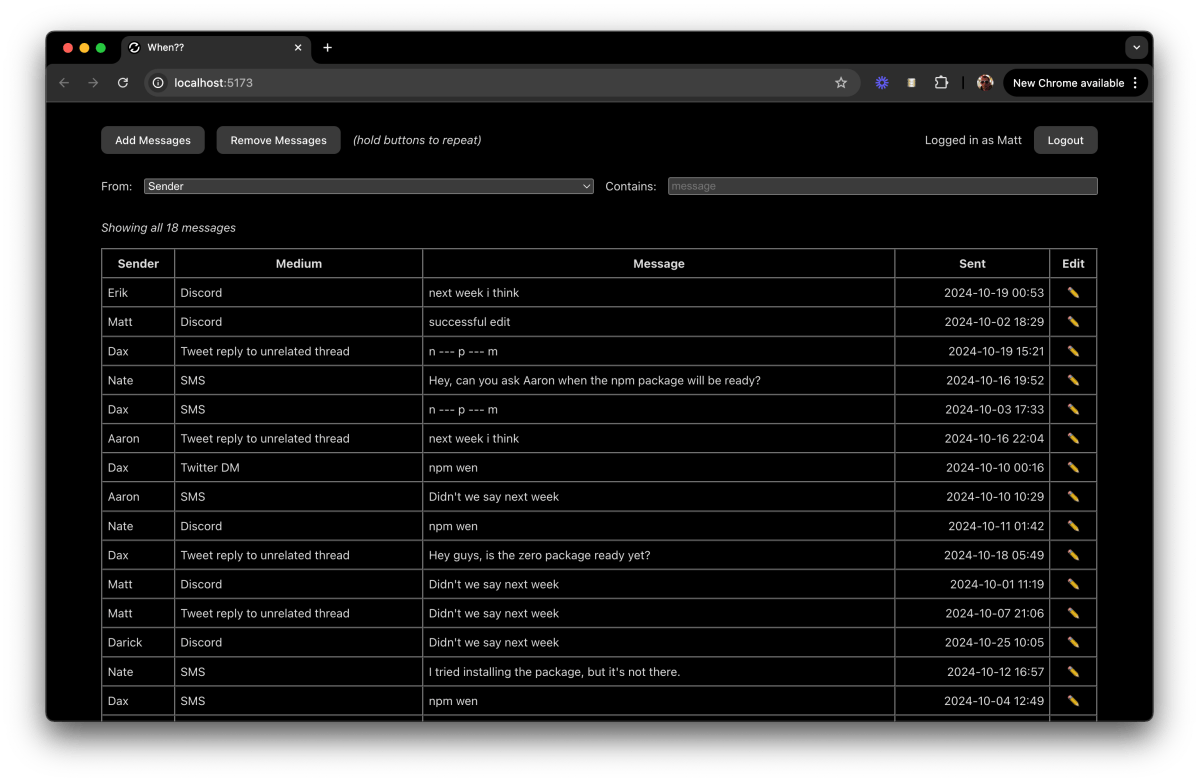
Task: Edit Dax's message sent 2024-10-19 15:21
Action: [1073, 351]
